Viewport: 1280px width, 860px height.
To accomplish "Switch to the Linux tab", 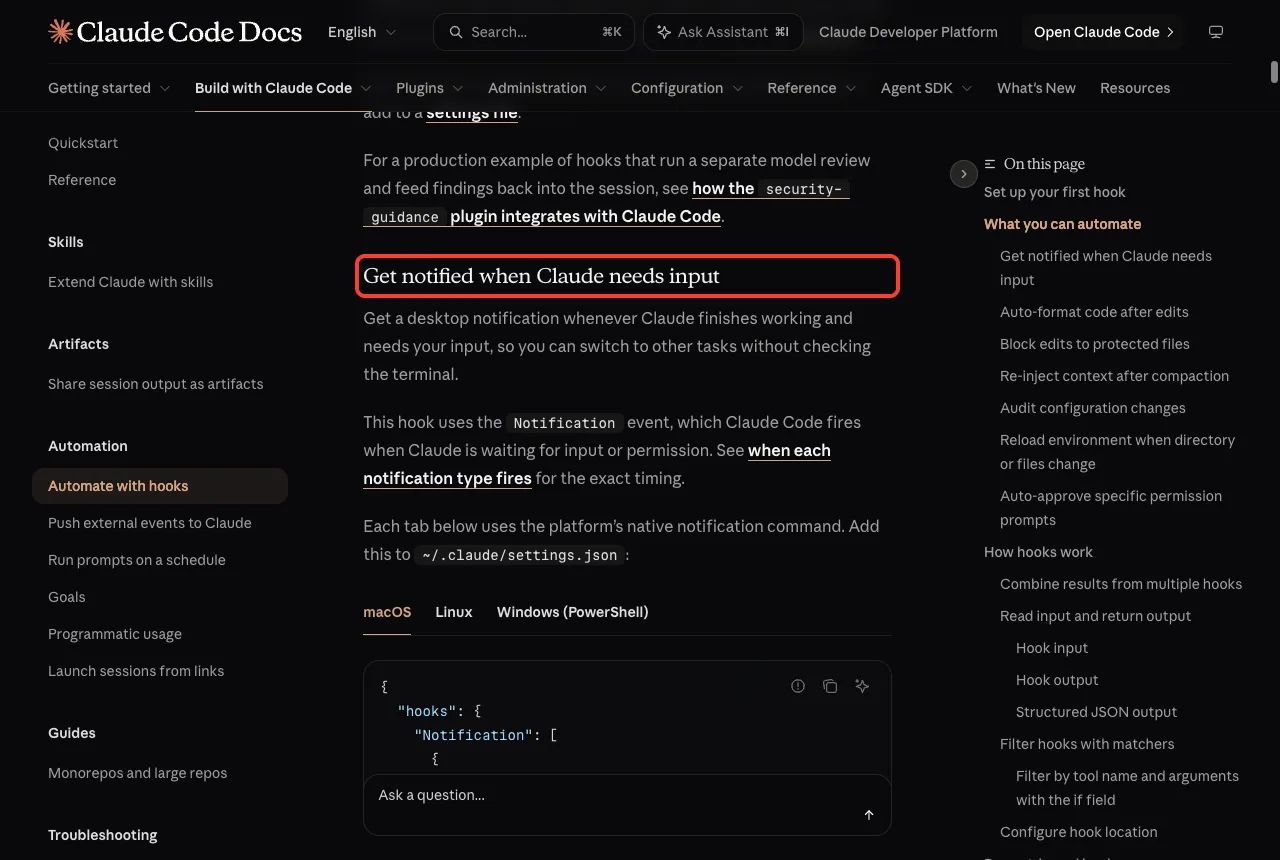I will tap(454, 612).
